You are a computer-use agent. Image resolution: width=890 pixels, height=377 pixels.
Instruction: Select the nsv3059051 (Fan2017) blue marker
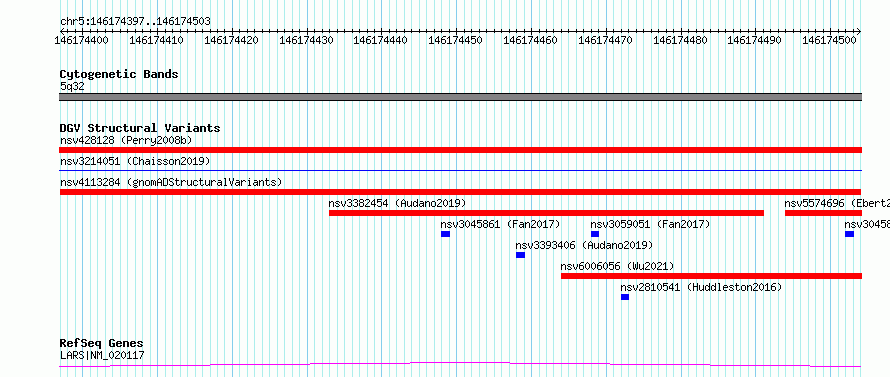(595, 234)
